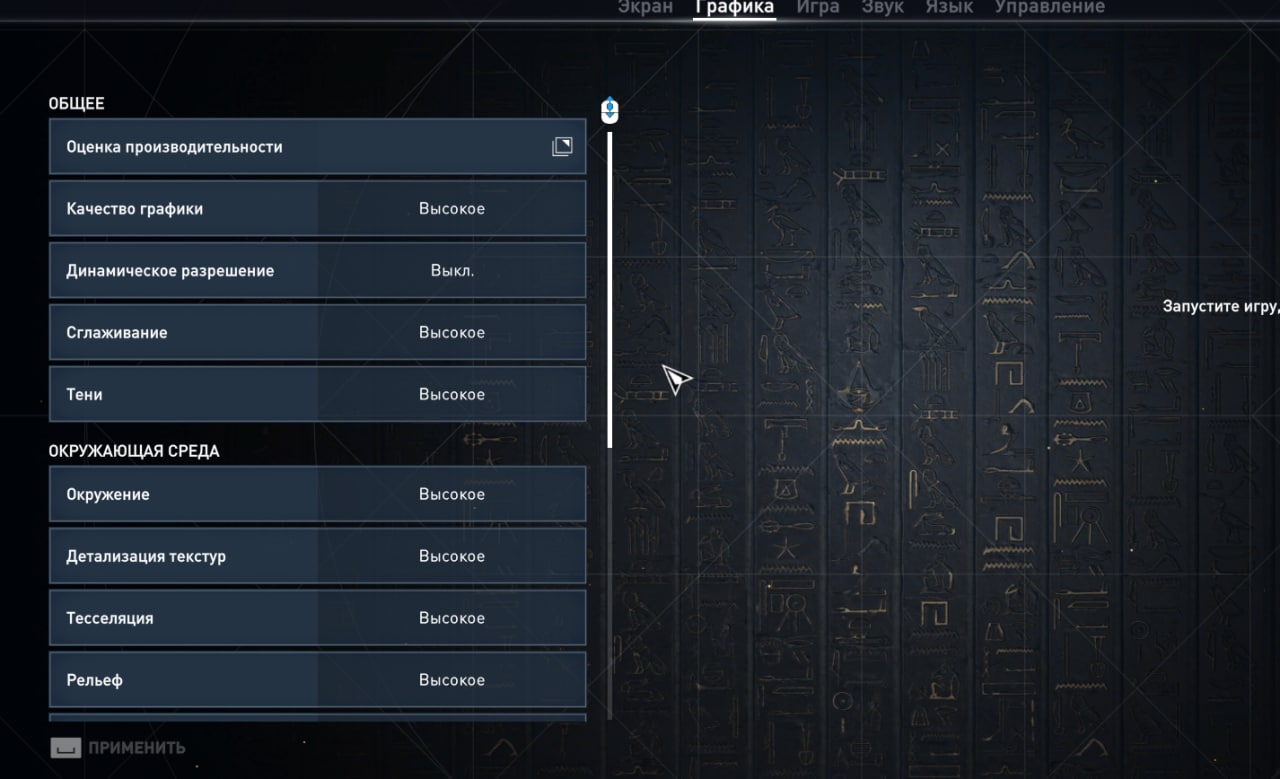Viewport: 1280px width, 779px height.
Task: Click the Применить button
Action: point(118,747)
